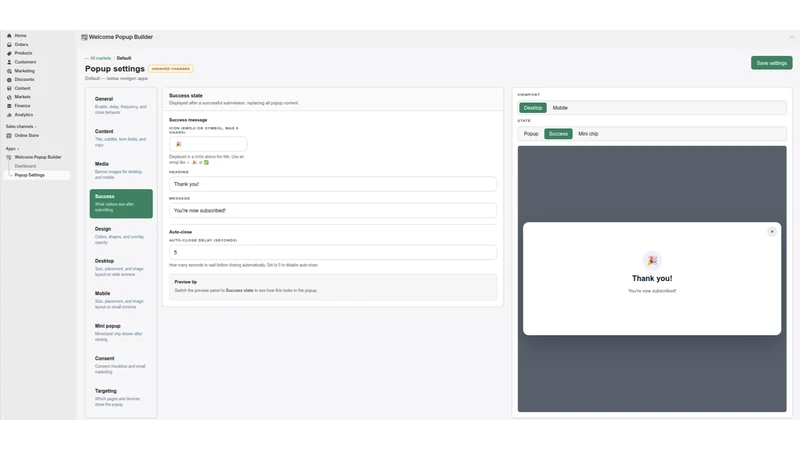Click the Customers person icon
800x450 pixels.
coord(9,62)
